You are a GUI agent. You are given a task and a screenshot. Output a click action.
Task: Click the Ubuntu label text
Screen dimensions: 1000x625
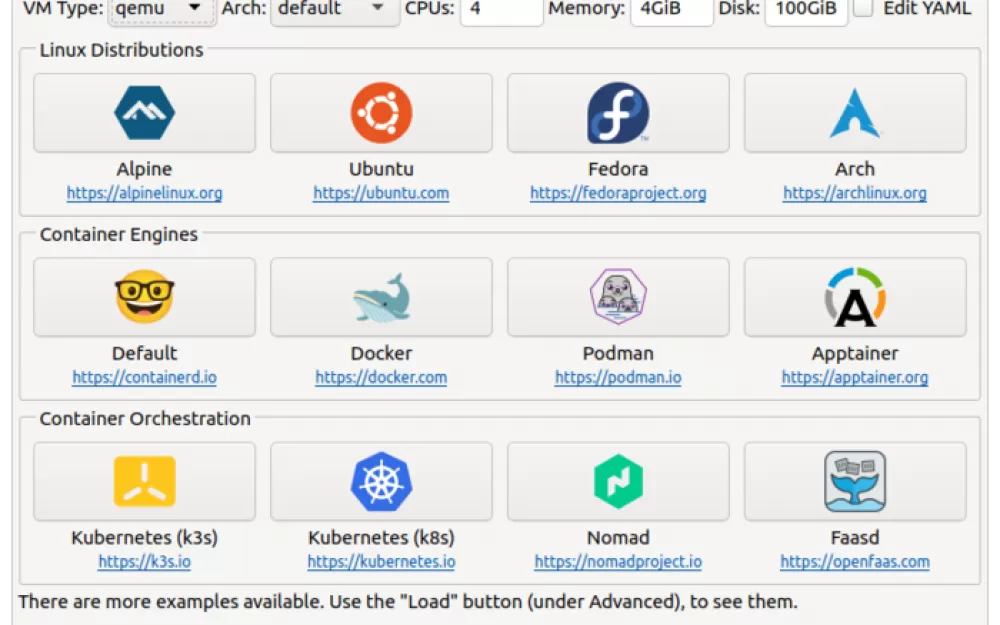pos(381,168)
